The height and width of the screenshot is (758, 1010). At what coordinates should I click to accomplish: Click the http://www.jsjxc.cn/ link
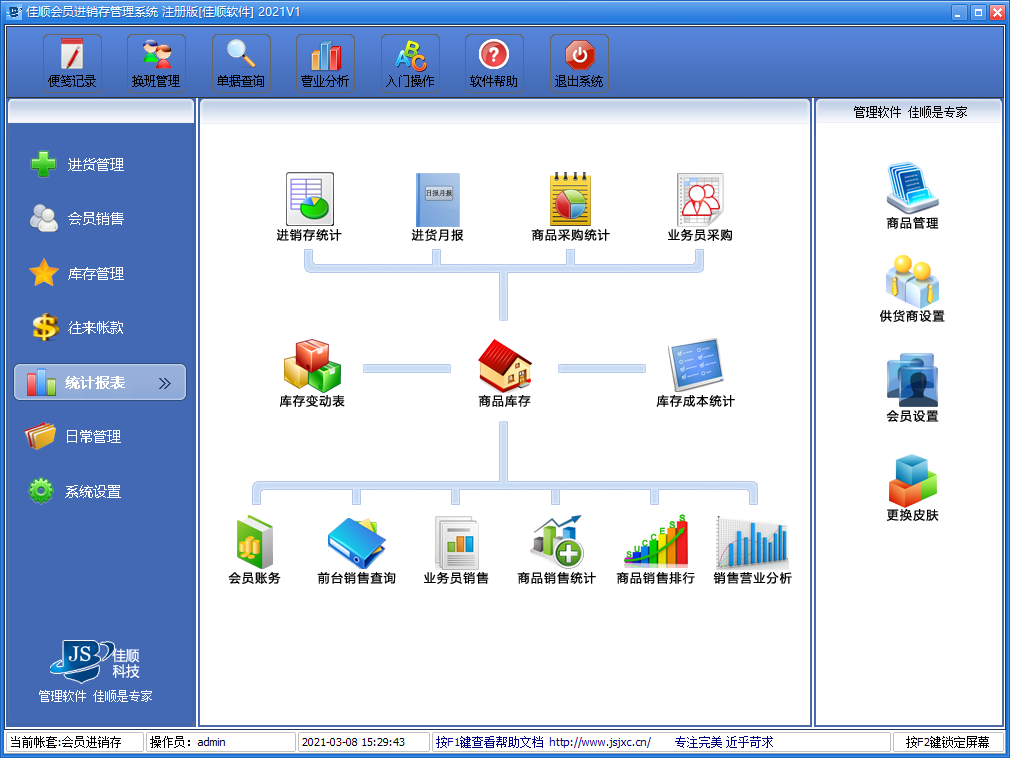pyautogui.click(x=600, y=742)
